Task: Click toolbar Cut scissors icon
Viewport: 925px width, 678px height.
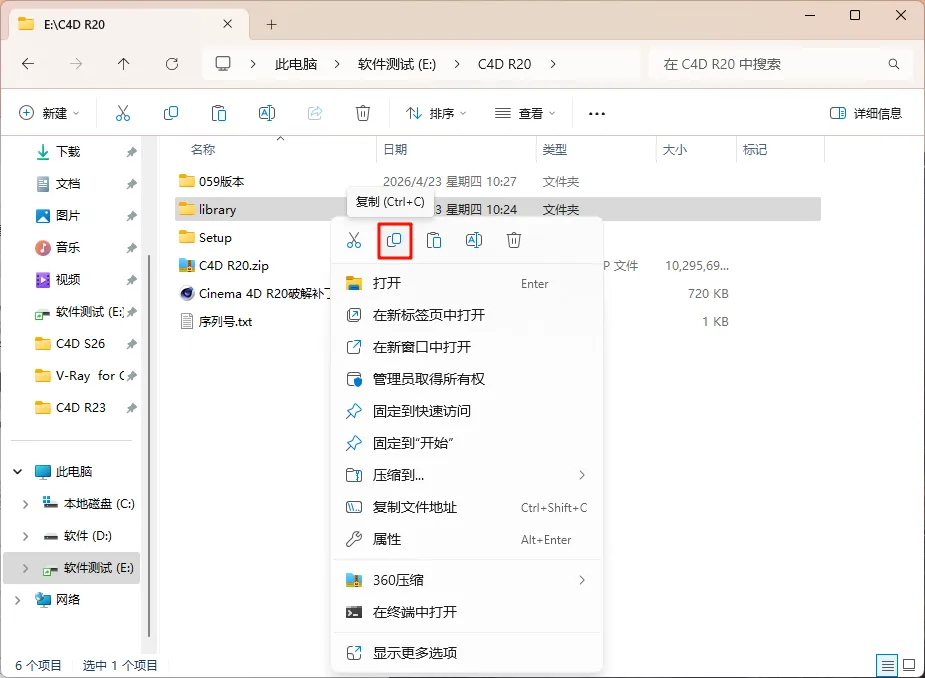Action: (x=123, y=113)
